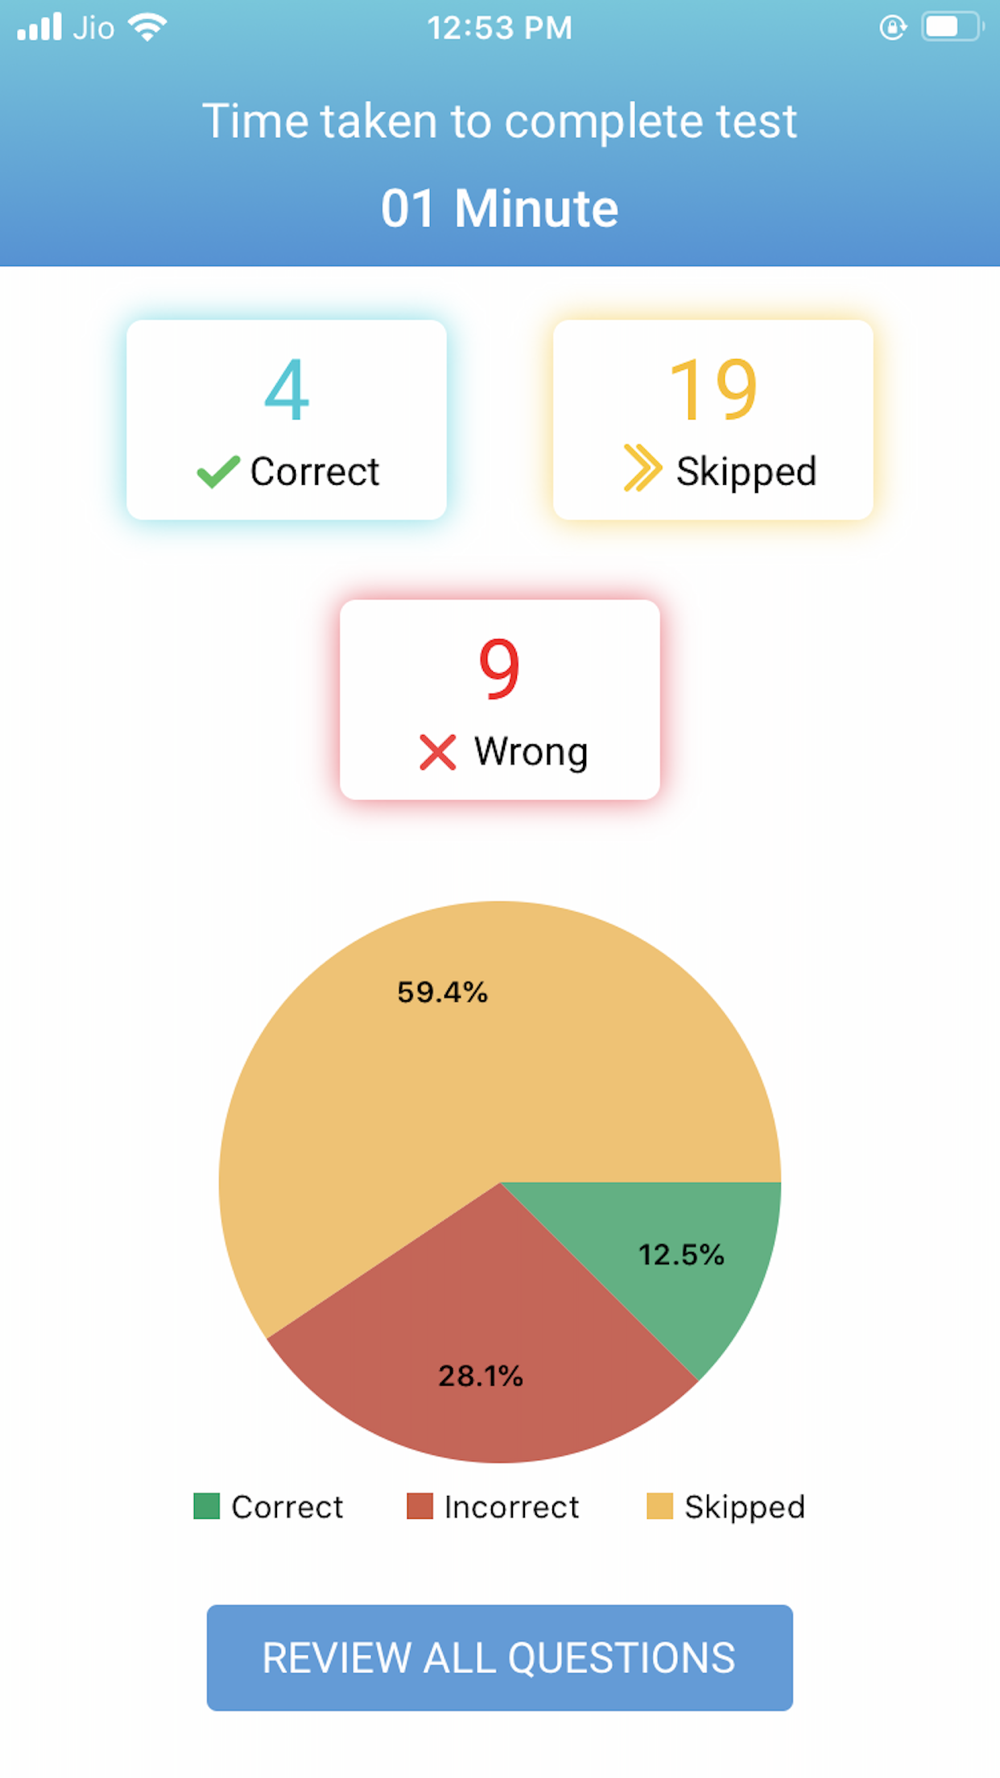The height and width of the screenshot is (1778, 1000).
Task: Tap the red X icon beside Wrong
Action: tap(438, 752)
